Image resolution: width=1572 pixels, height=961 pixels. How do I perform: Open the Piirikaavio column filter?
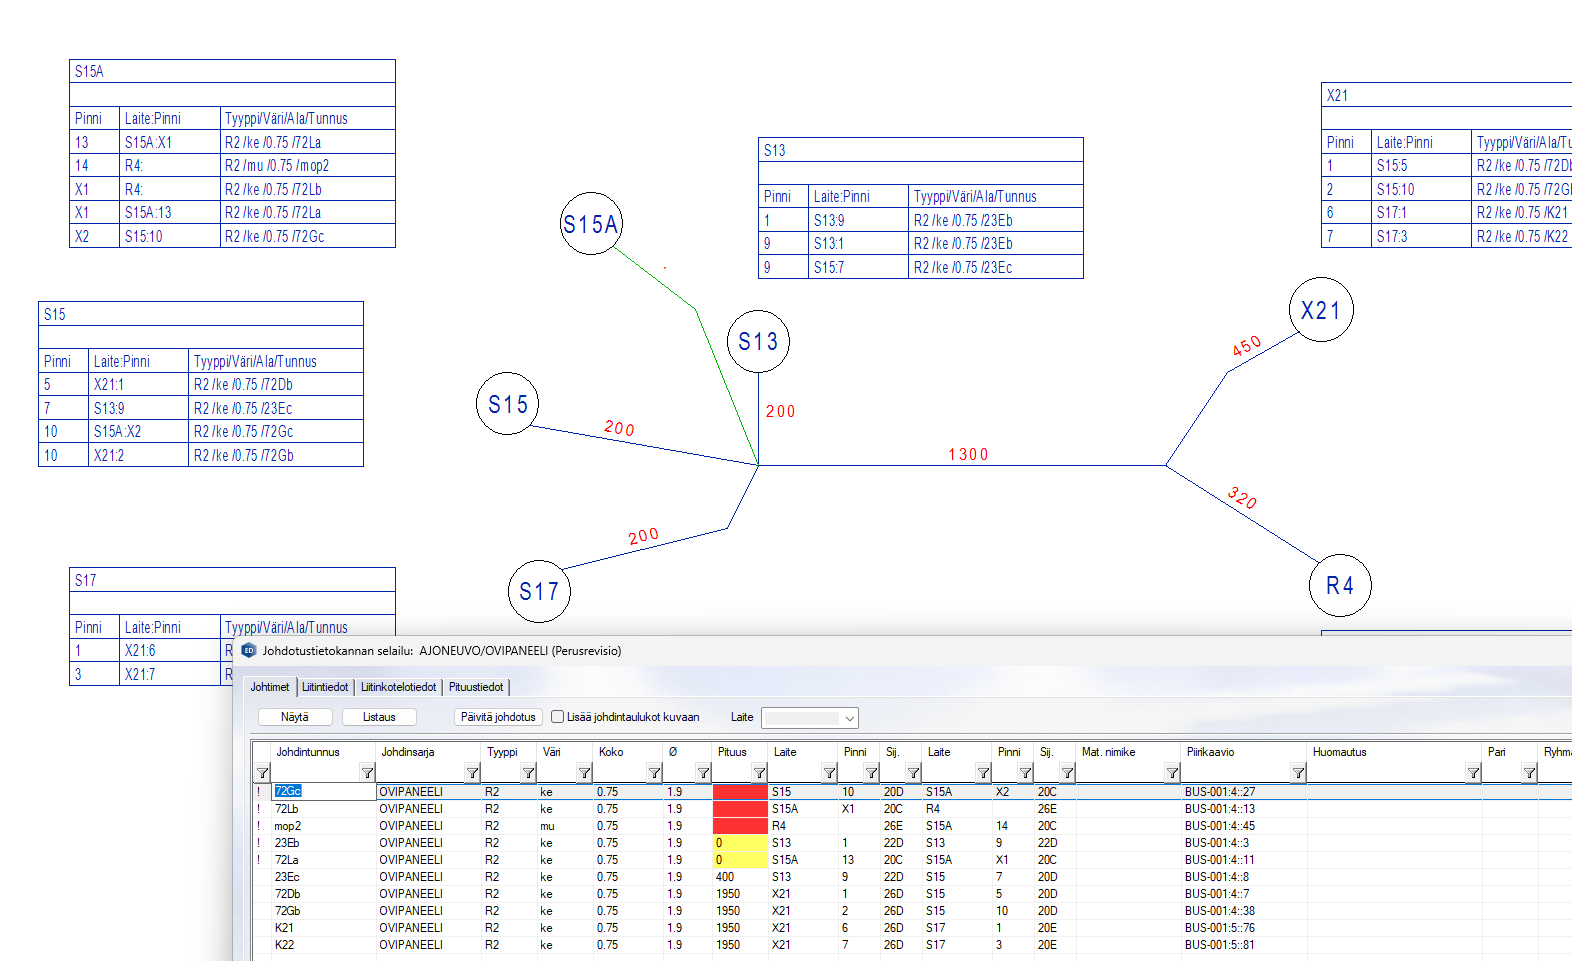coord(1297,773)
